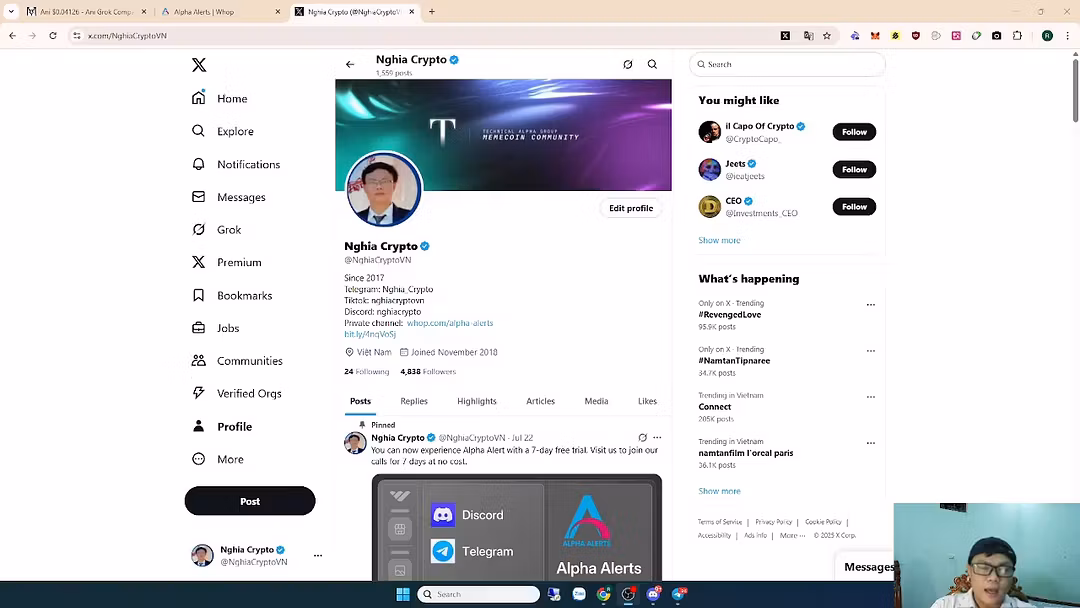Image resolution: width=1080 pixels, height=608 pixels.
Task: Click the page's vertical scrollbar
Action: (1074, 90)
